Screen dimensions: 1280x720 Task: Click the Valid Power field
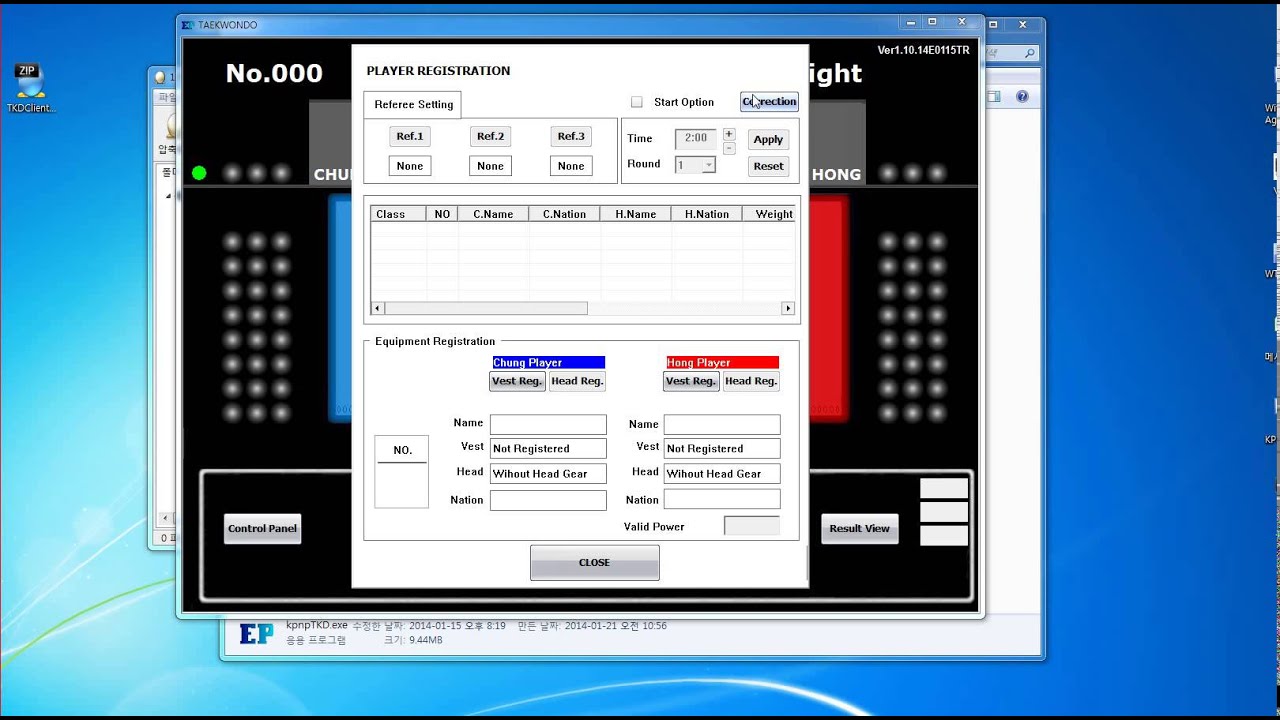point(751,526)
